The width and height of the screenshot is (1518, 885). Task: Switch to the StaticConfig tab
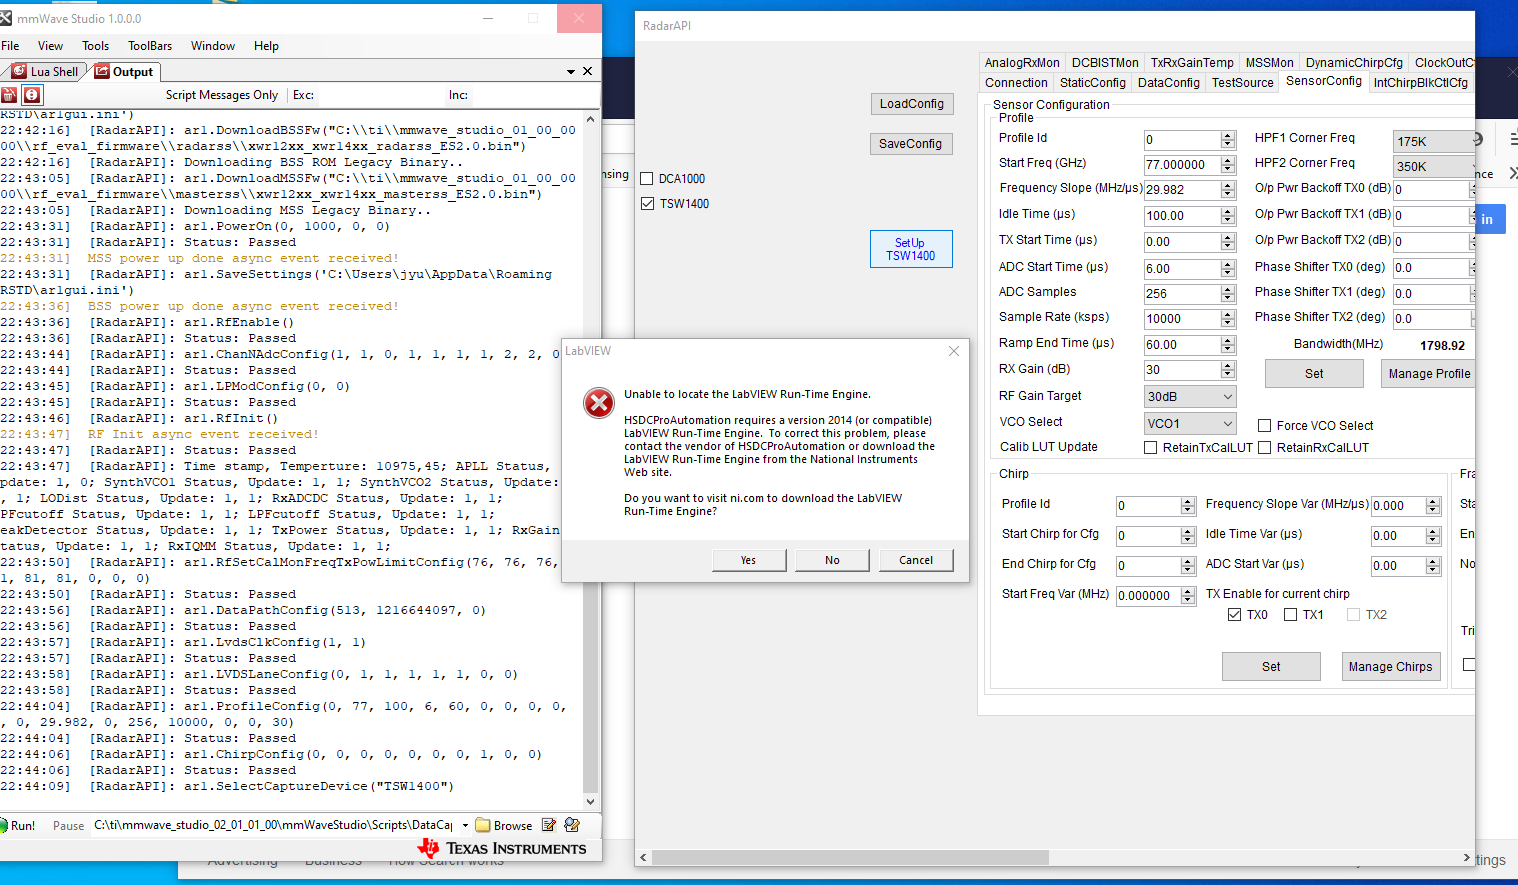tap(1093, 83)
